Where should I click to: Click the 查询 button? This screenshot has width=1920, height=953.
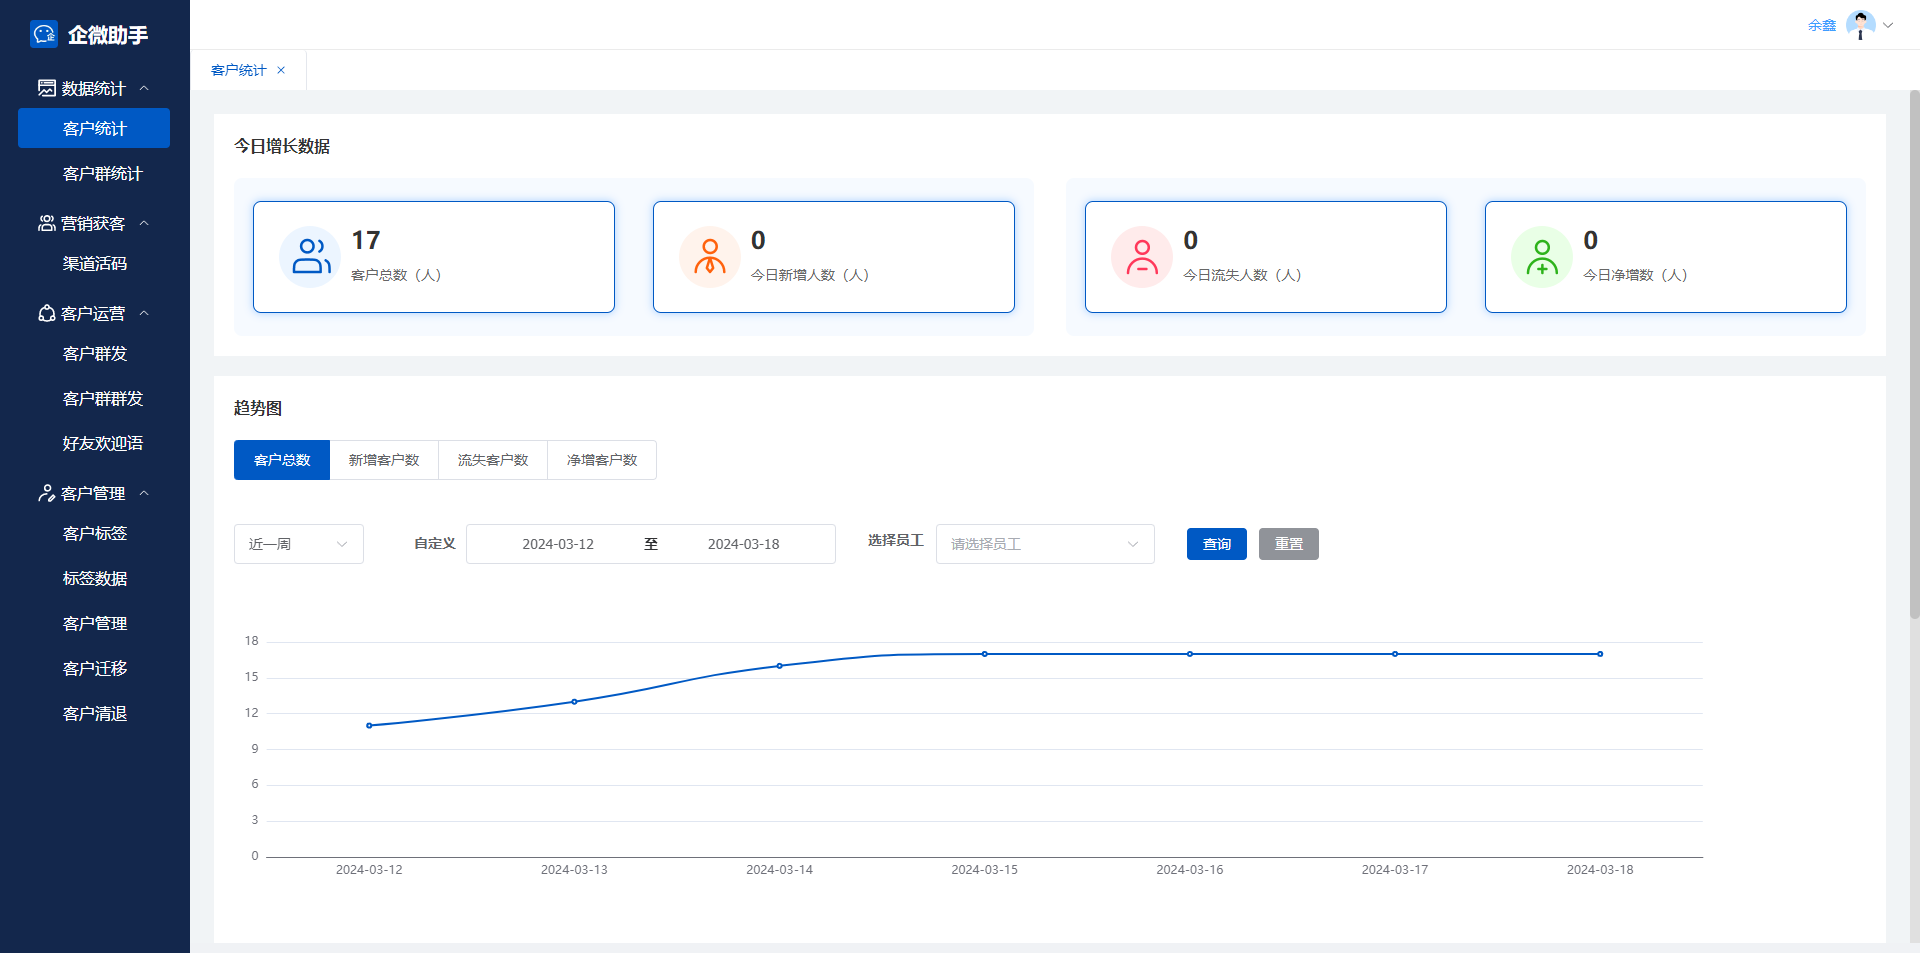[1216, 544]
